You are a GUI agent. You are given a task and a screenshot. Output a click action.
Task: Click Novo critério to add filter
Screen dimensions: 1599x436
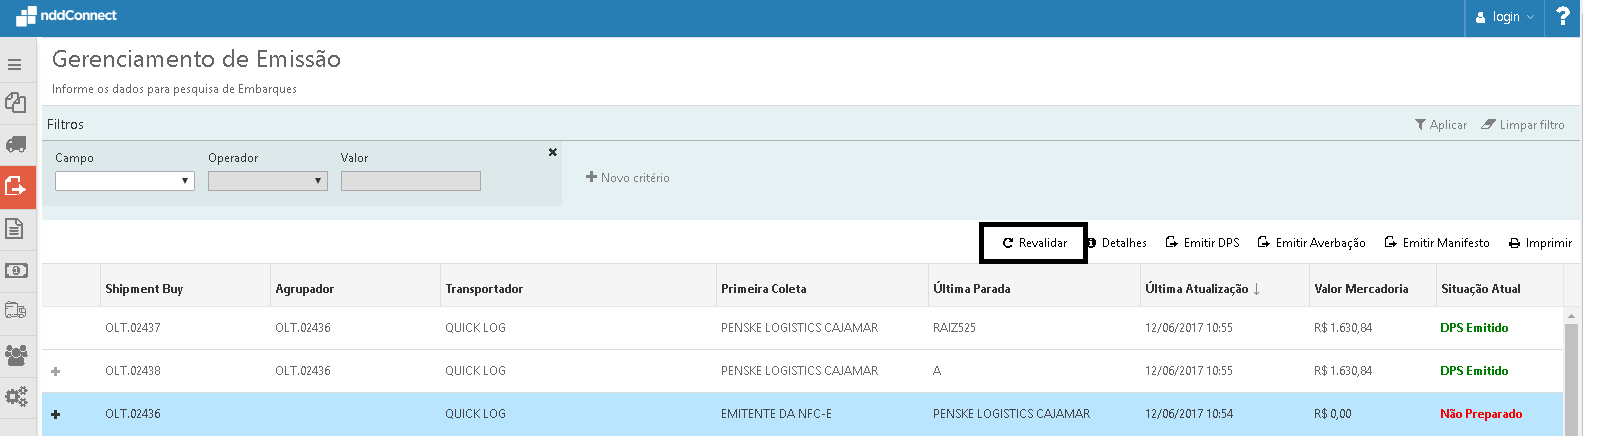pyautogui.click(x=628, y=178)
